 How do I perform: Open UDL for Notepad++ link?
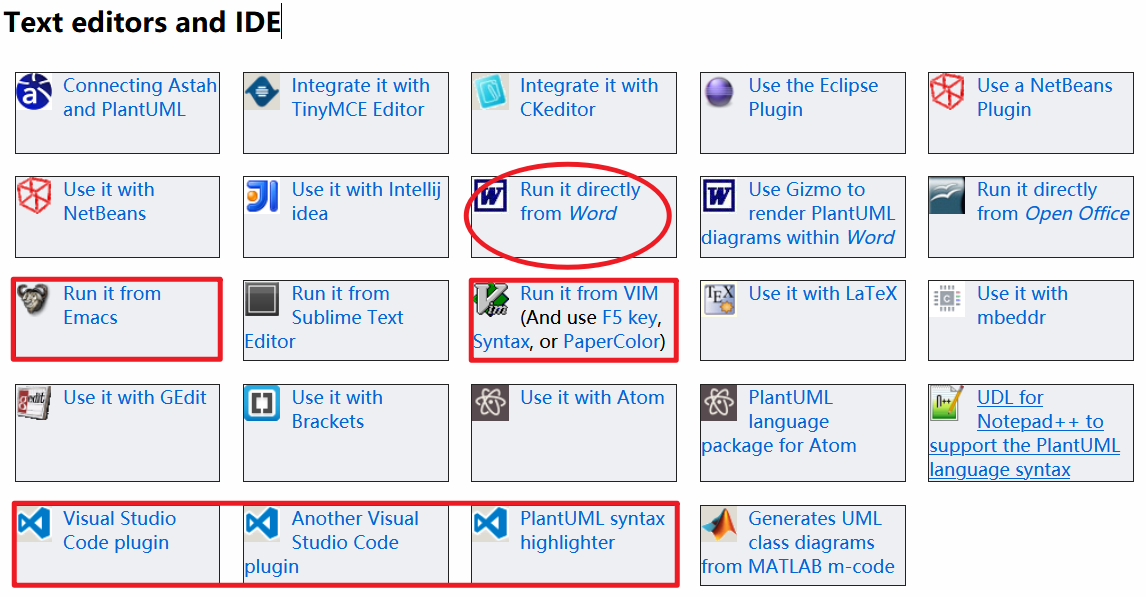(1024, 433)
